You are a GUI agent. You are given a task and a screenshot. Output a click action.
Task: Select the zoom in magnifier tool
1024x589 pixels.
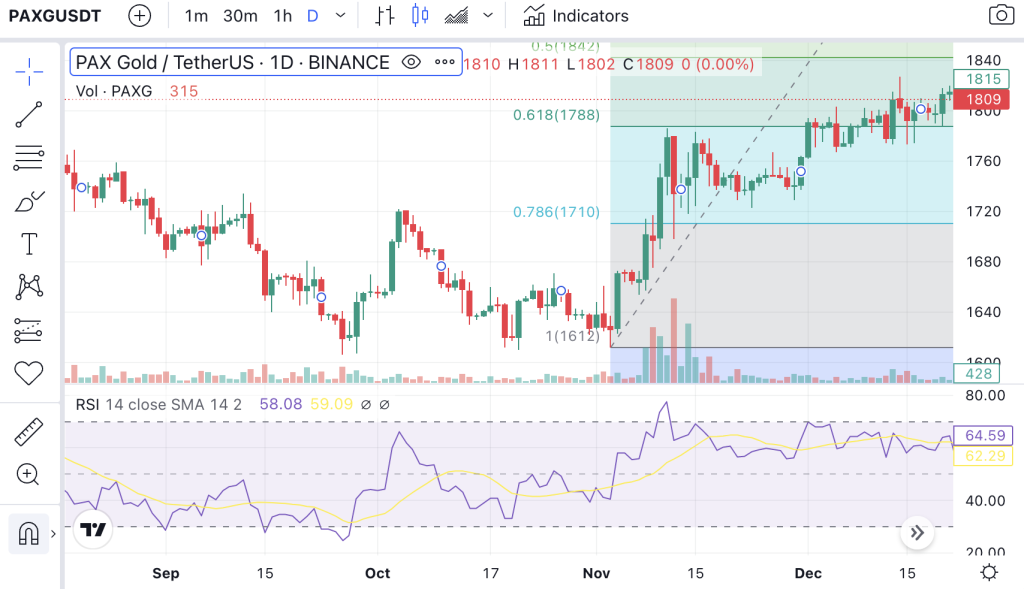pyautogui.click(x=28, y=475)
